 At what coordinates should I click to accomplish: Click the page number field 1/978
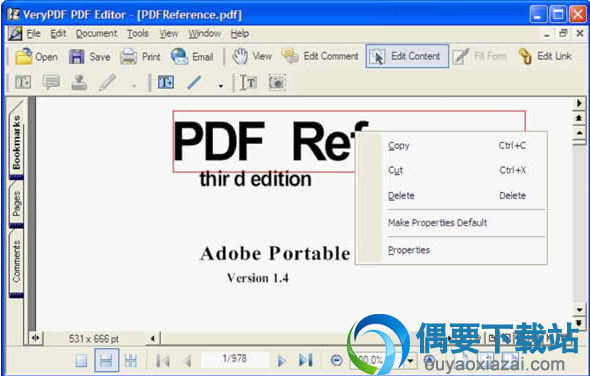pyautogui.click(x=234, y=359)
